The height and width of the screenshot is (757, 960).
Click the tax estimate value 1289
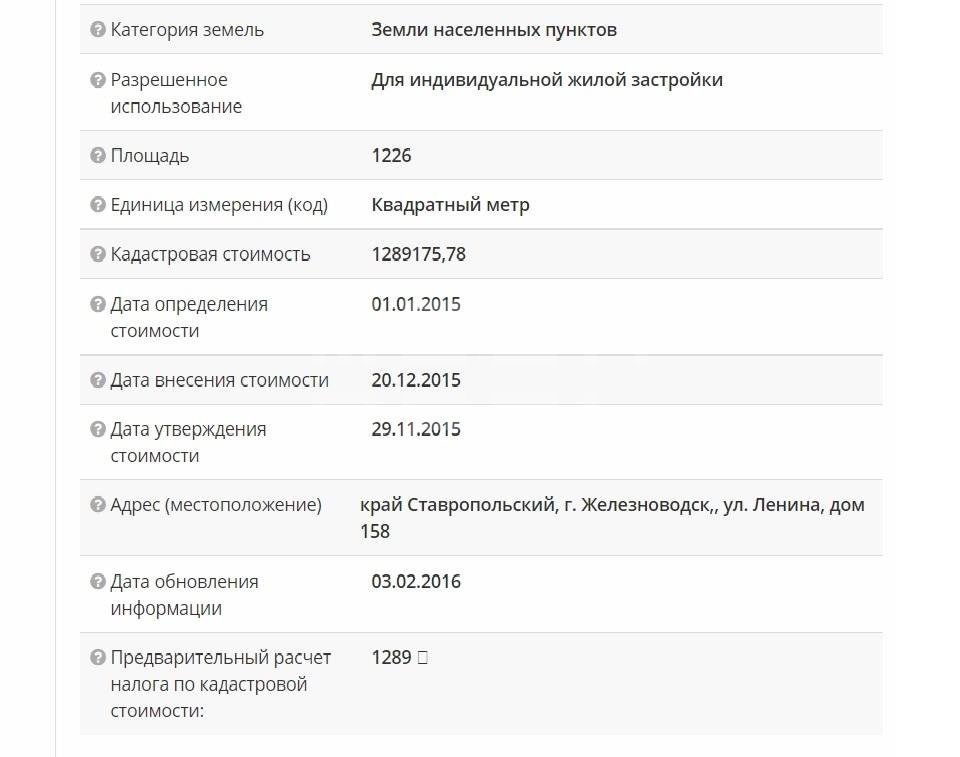(391, 657)
